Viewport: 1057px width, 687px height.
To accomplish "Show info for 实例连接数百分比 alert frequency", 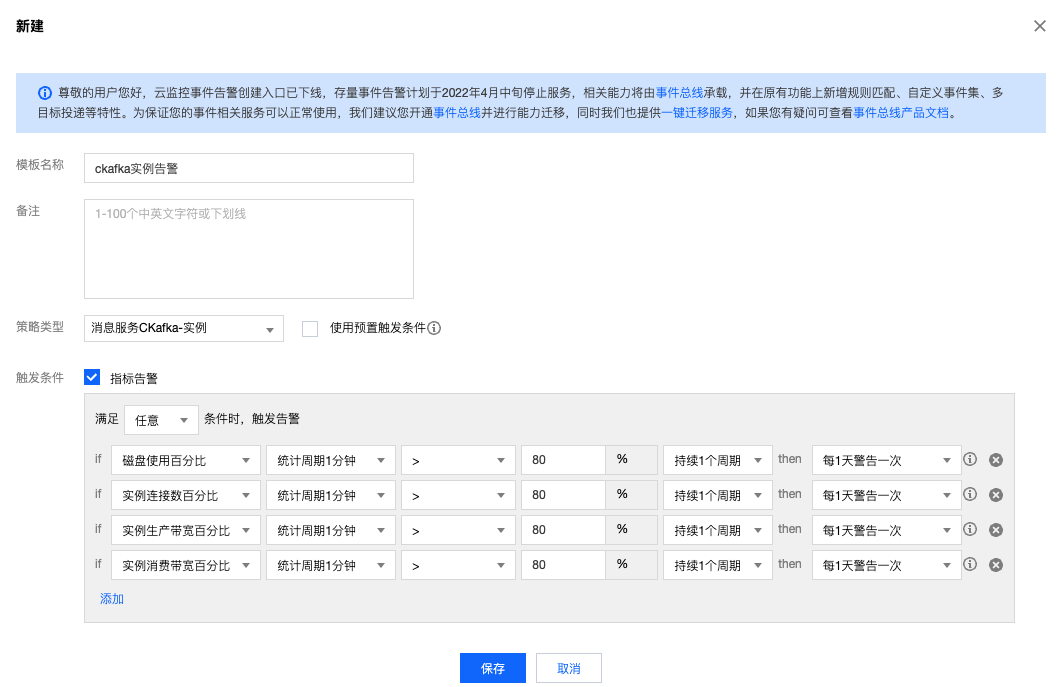I will pyautogui.click(x=969, y=495).
